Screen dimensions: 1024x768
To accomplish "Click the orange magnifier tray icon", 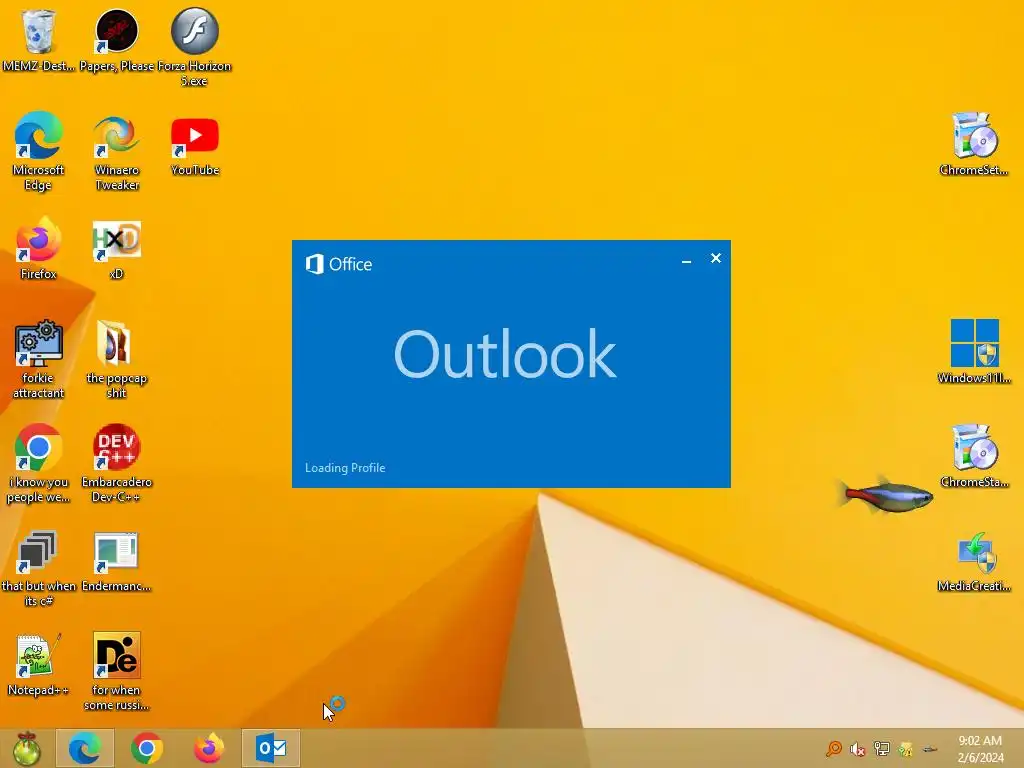I will [x=834, y=748].
